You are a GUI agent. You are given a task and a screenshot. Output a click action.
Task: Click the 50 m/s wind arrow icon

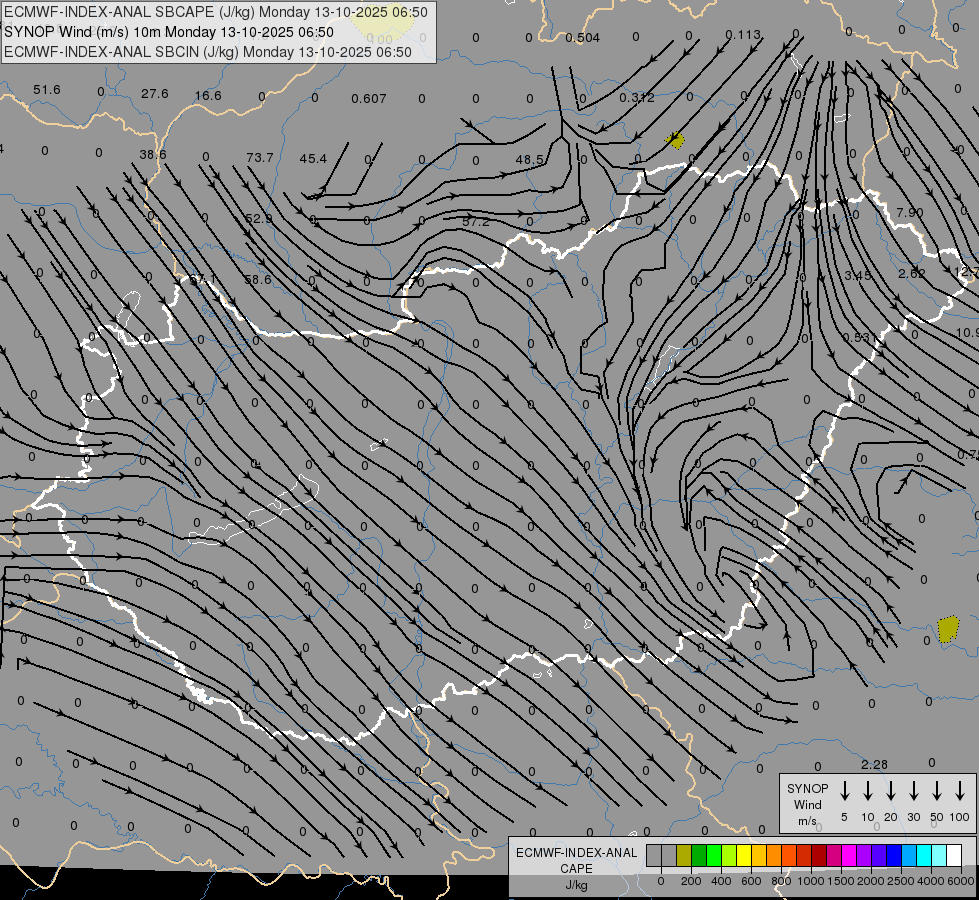pyautogui.click(x=937, y=791)
